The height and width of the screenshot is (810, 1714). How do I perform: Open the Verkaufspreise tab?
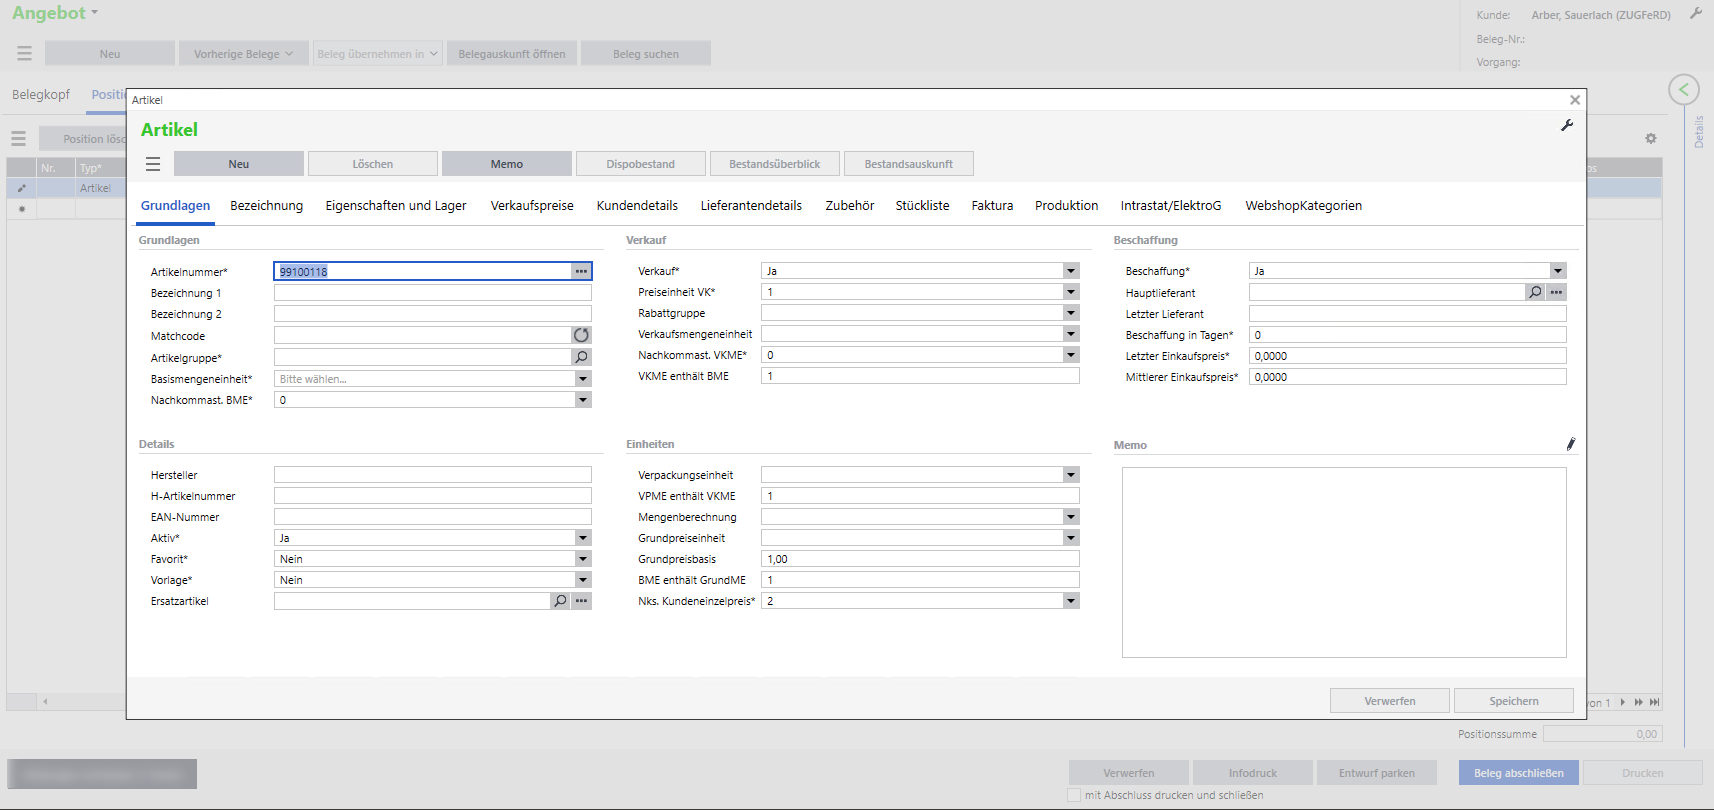(532, 206)
